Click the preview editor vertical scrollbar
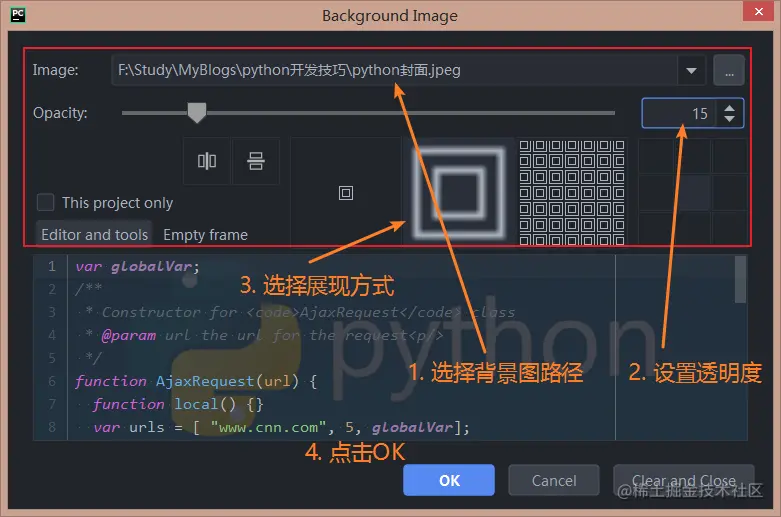The image size is (781, 517). [x=741, y=279]
